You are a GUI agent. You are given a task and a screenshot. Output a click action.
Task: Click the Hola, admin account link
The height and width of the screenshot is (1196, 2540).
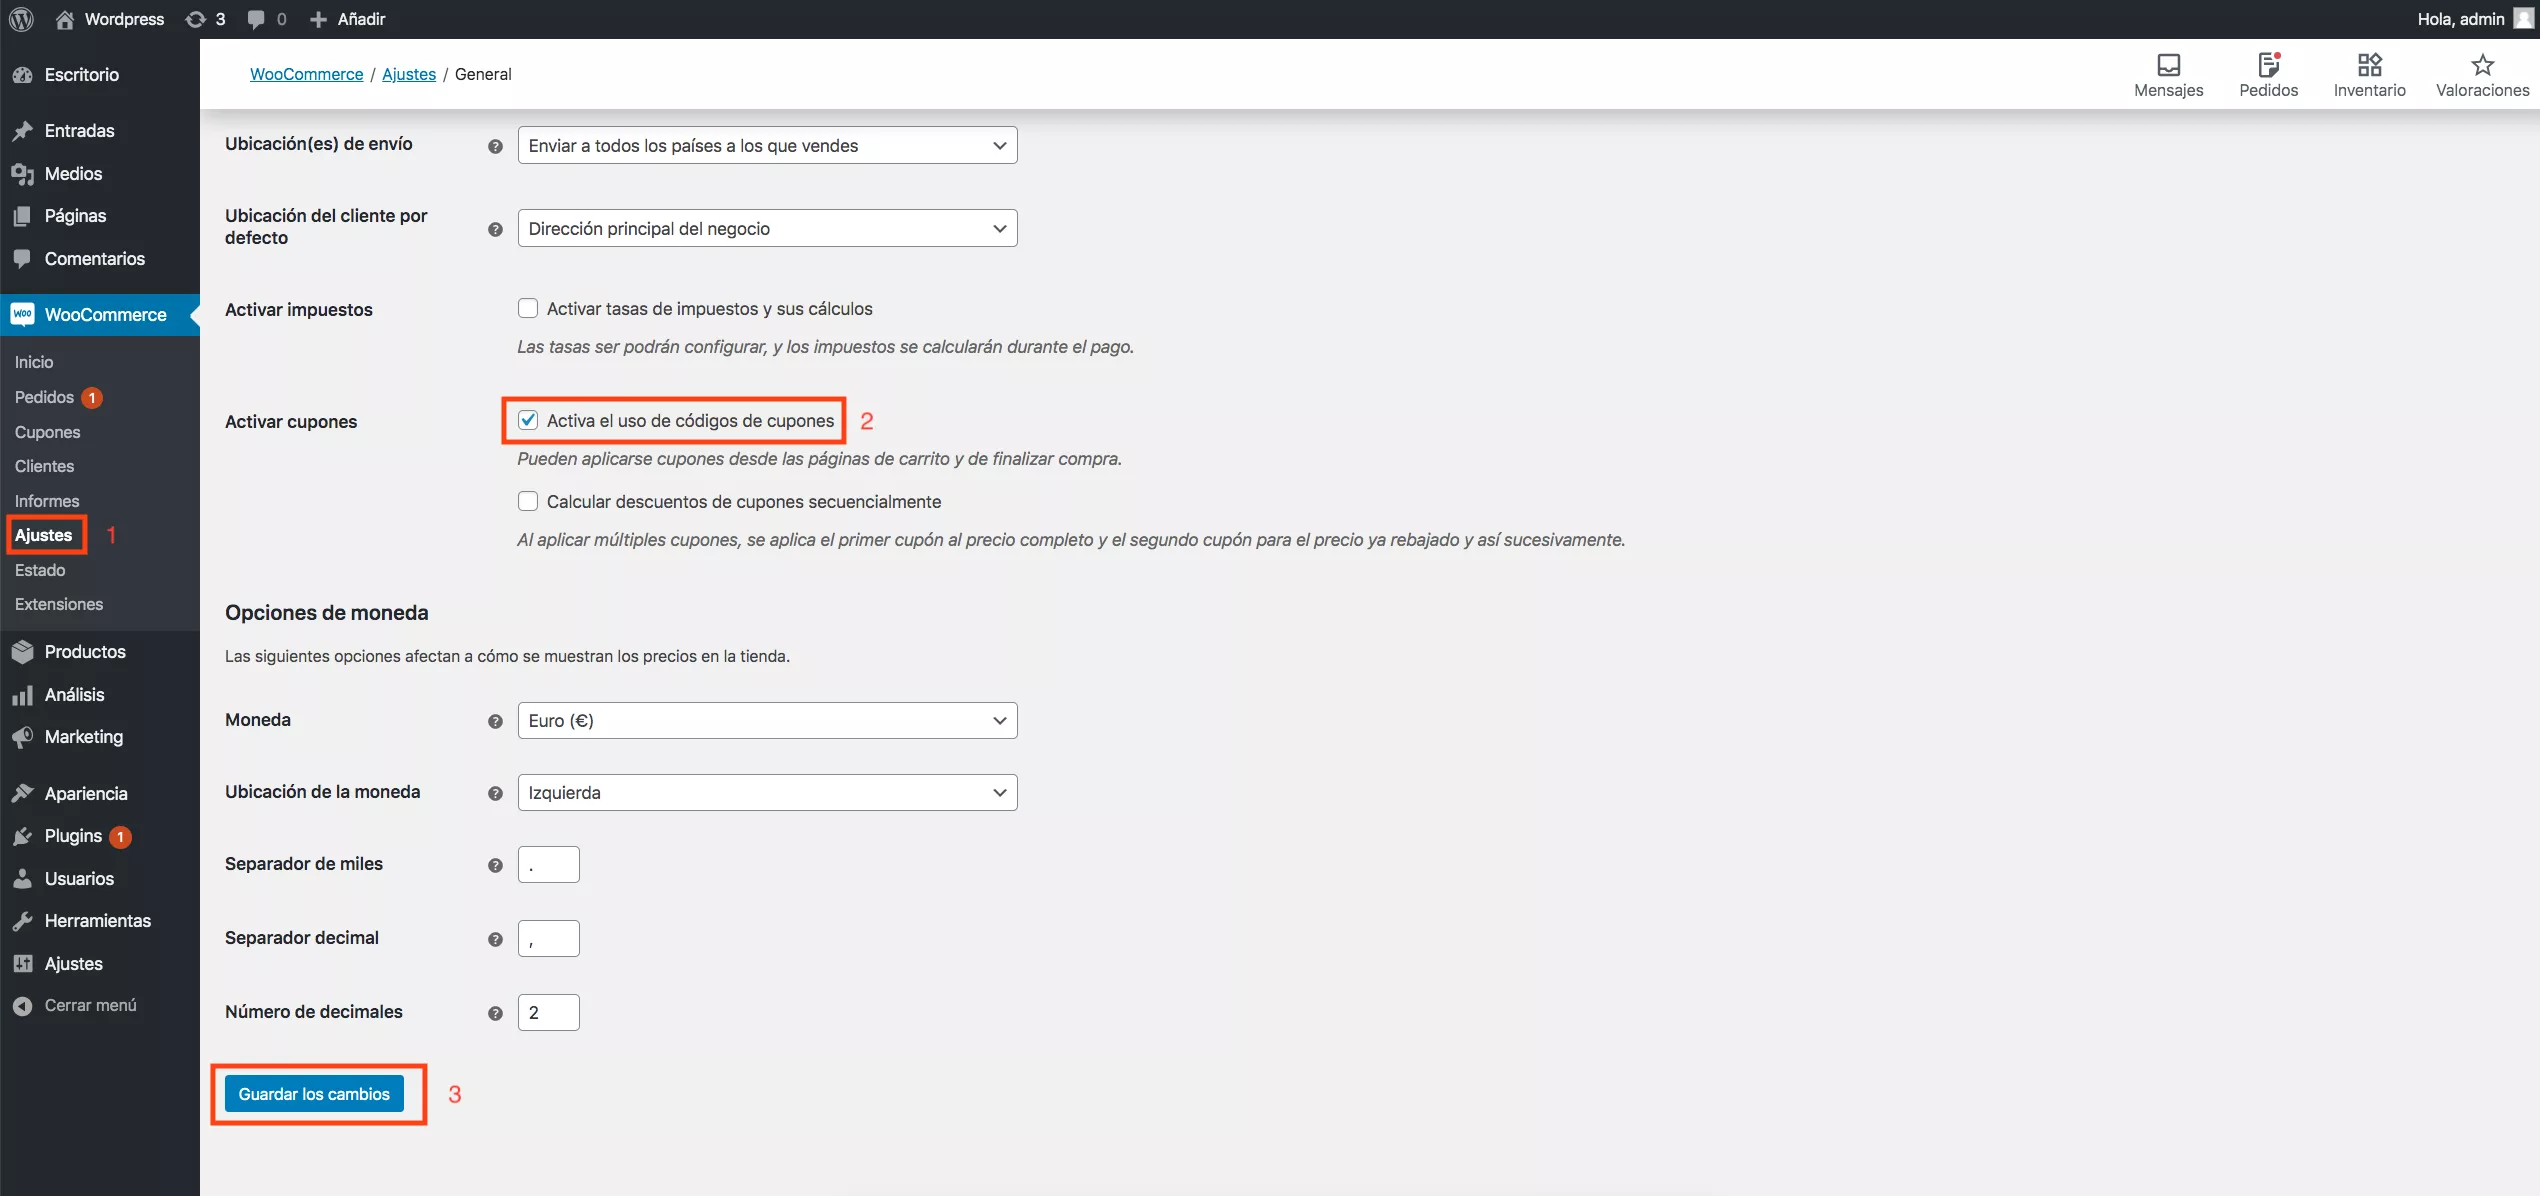click(2460, 19)
